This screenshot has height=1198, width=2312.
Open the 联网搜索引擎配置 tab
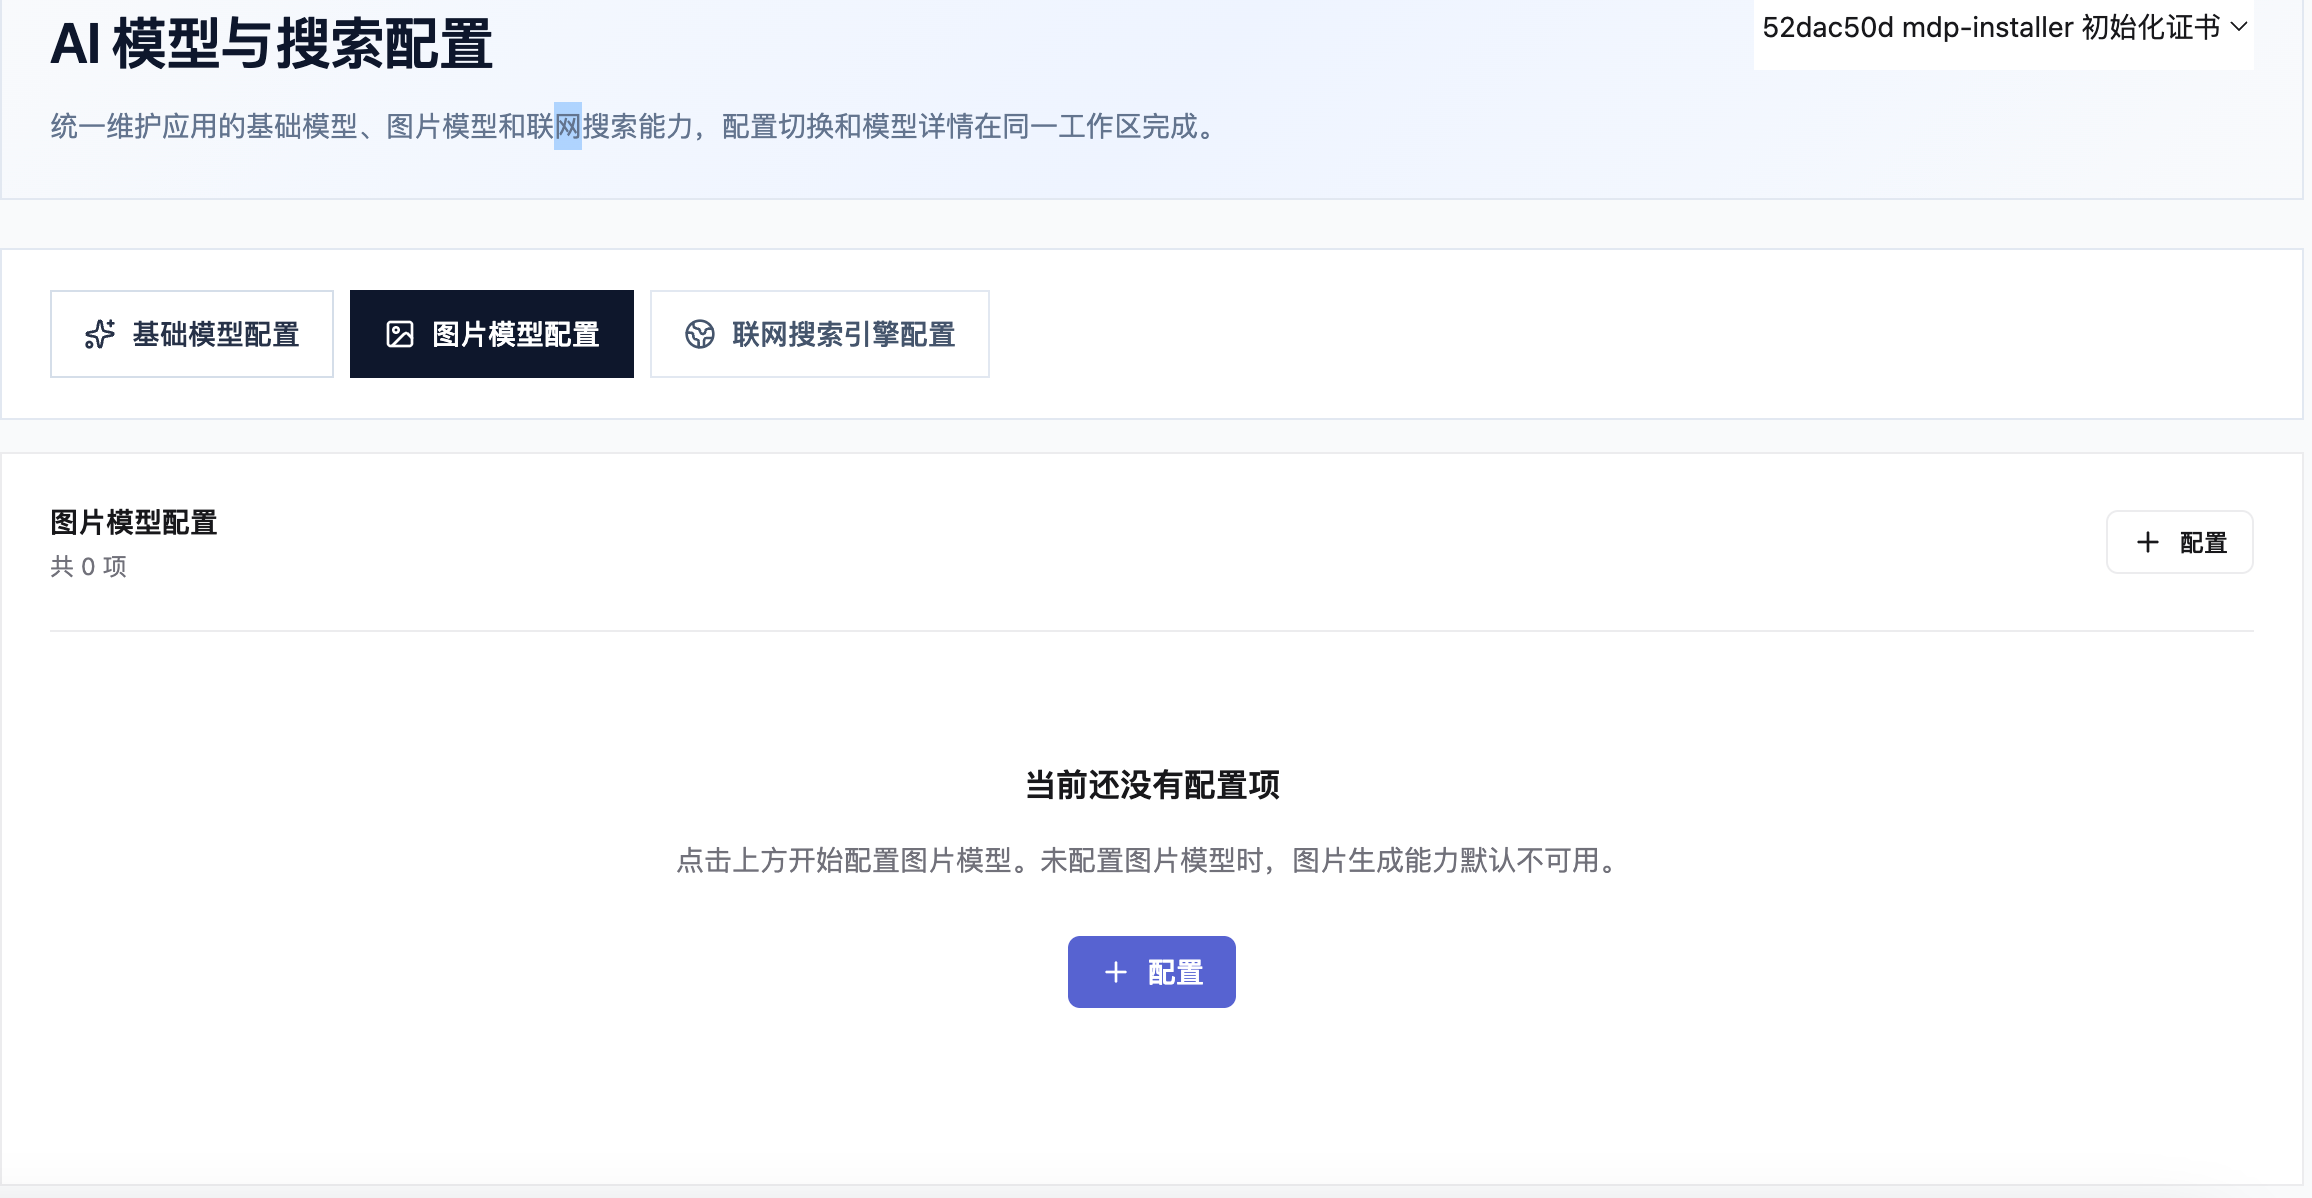click(x=820, y=334)
